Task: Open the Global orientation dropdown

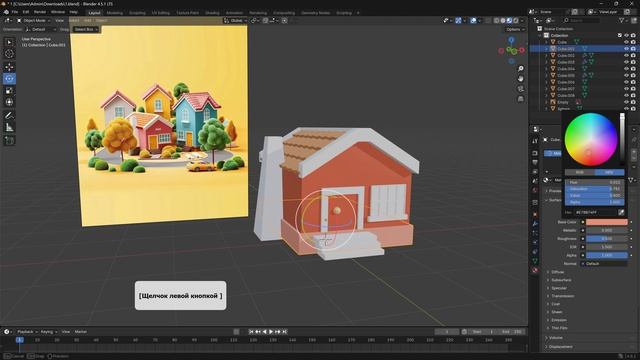Action: [236, 20]
